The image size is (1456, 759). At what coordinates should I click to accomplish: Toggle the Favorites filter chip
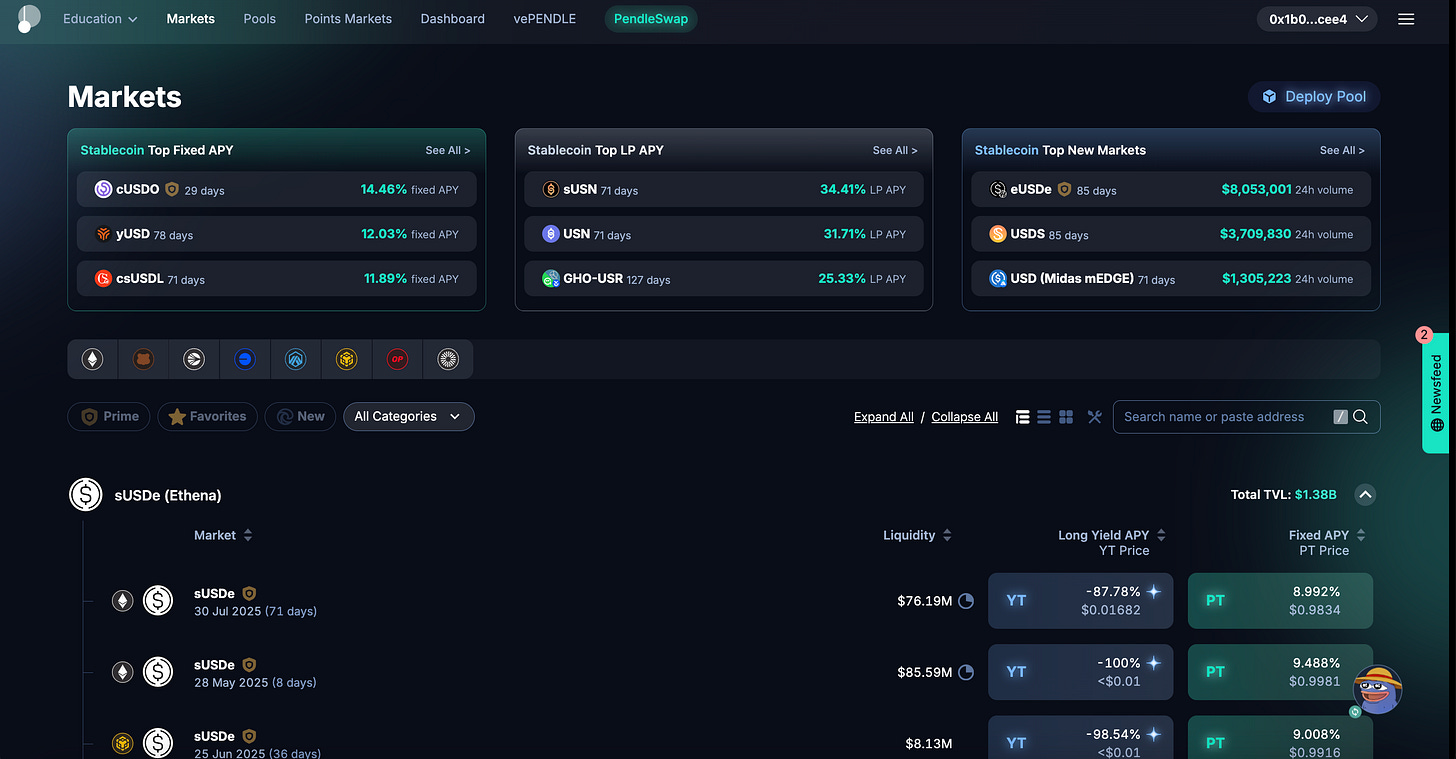[208, 416]
